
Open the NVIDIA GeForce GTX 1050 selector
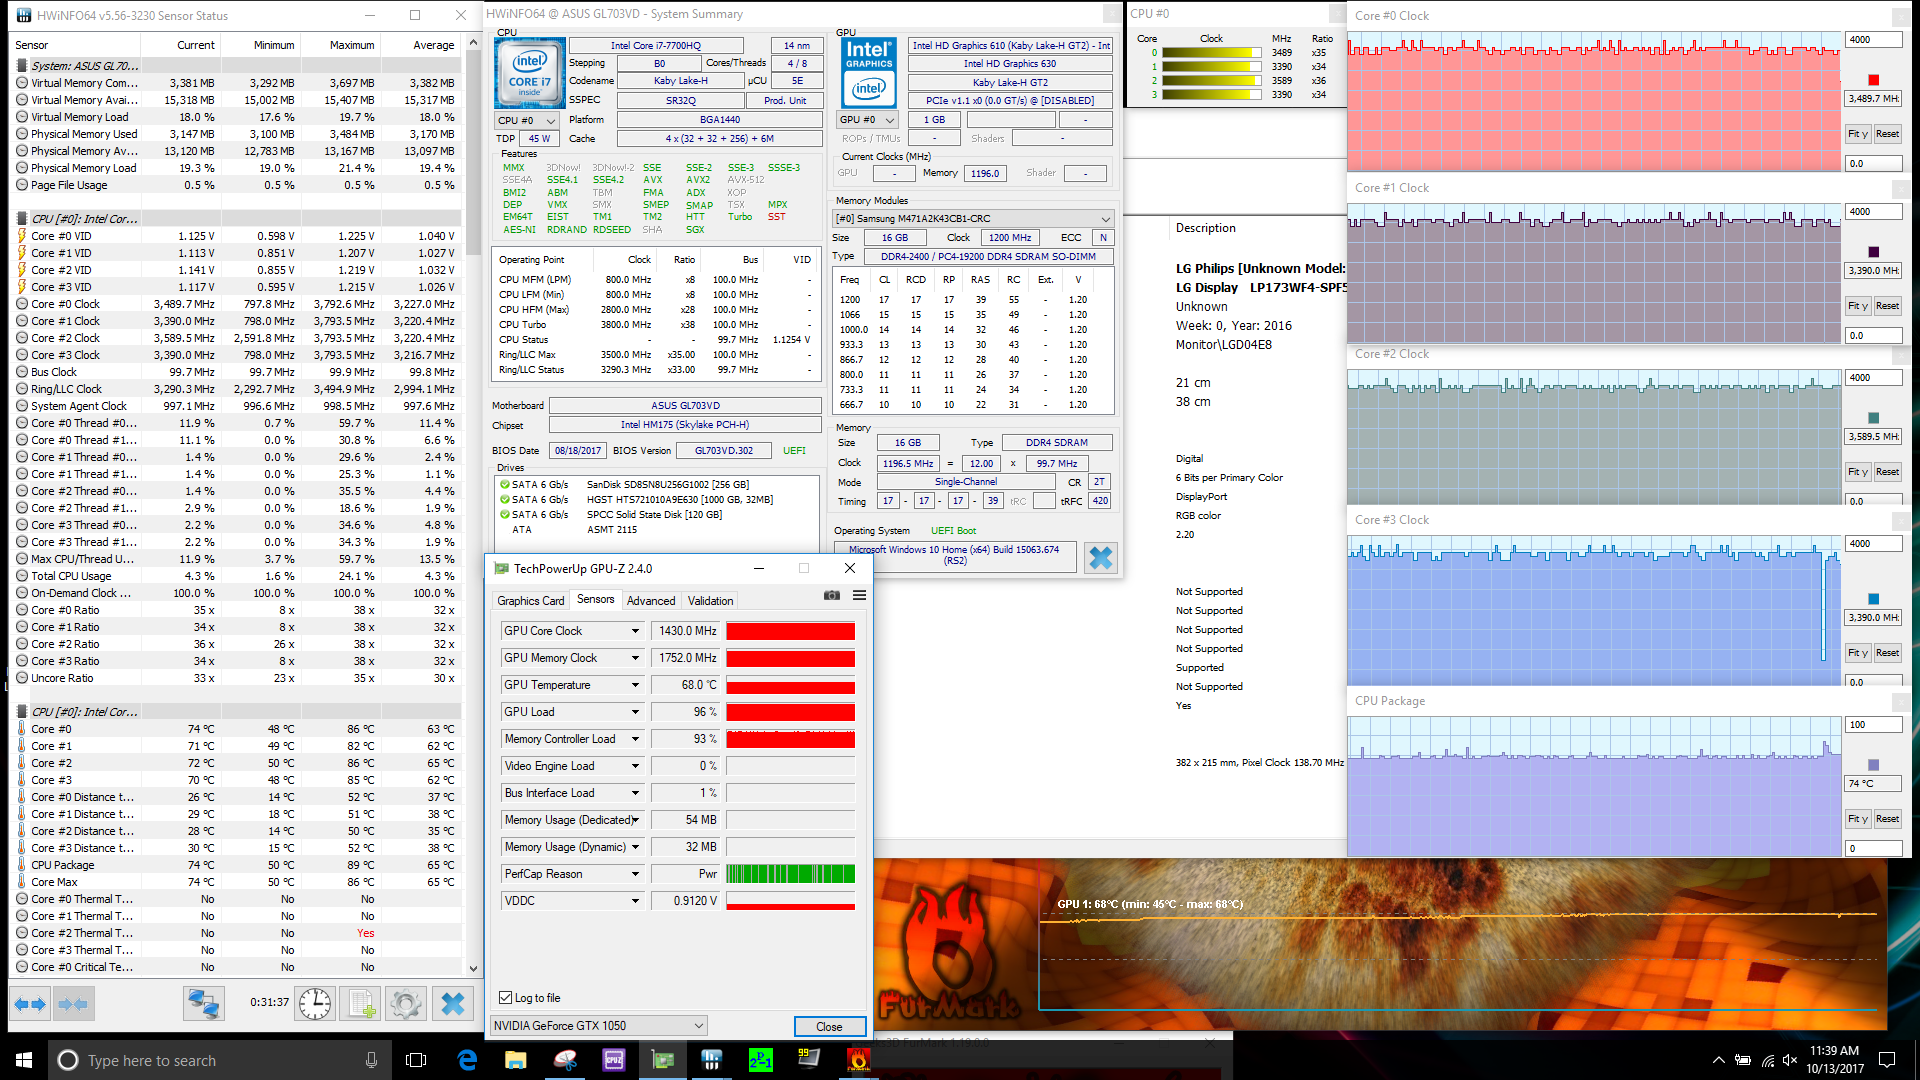598,1026
